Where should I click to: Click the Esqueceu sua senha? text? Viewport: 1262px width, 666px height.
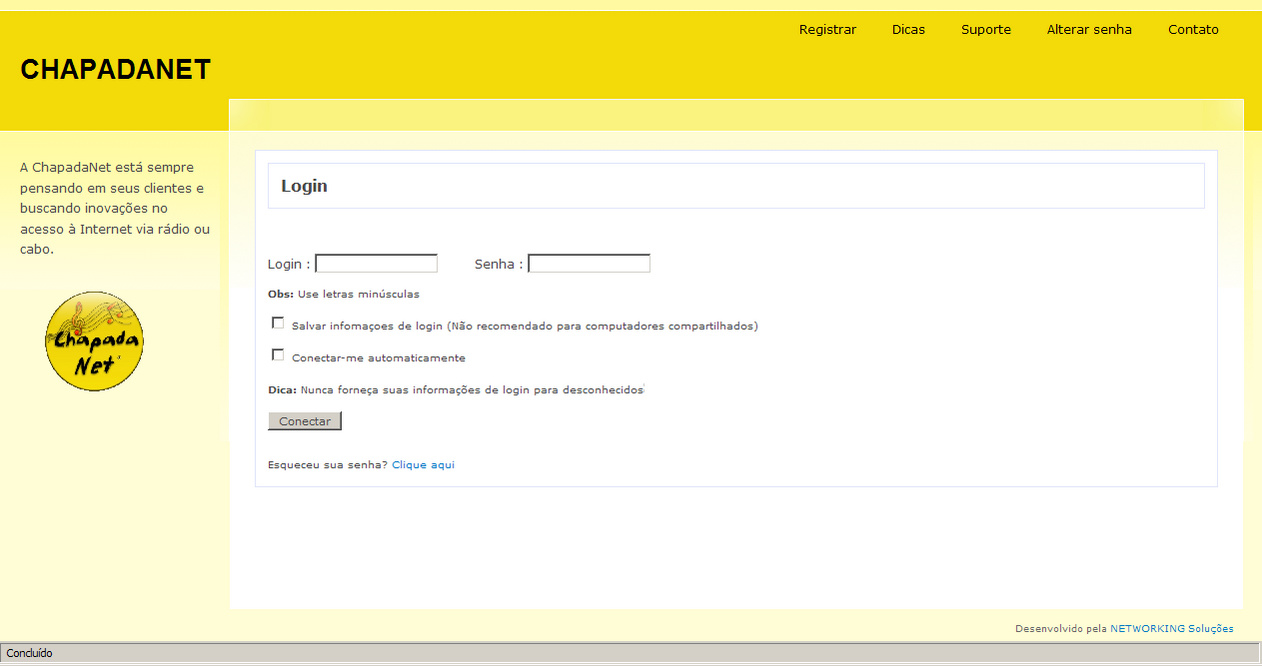point(328,465)
